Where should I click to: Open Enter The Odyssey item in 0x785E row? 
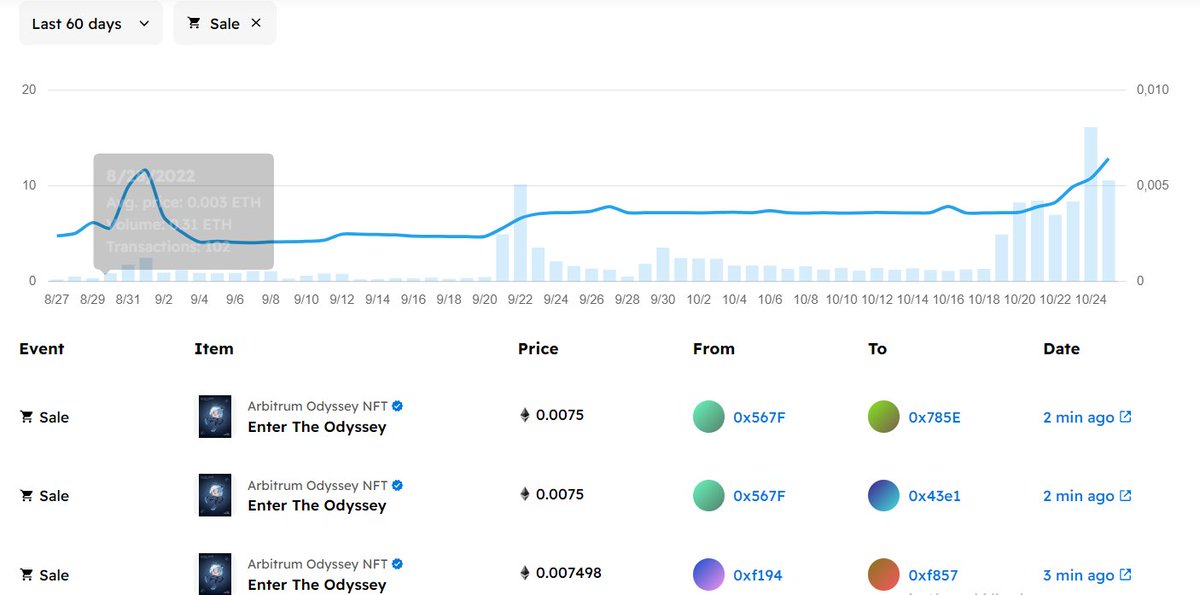click(317, 427)
